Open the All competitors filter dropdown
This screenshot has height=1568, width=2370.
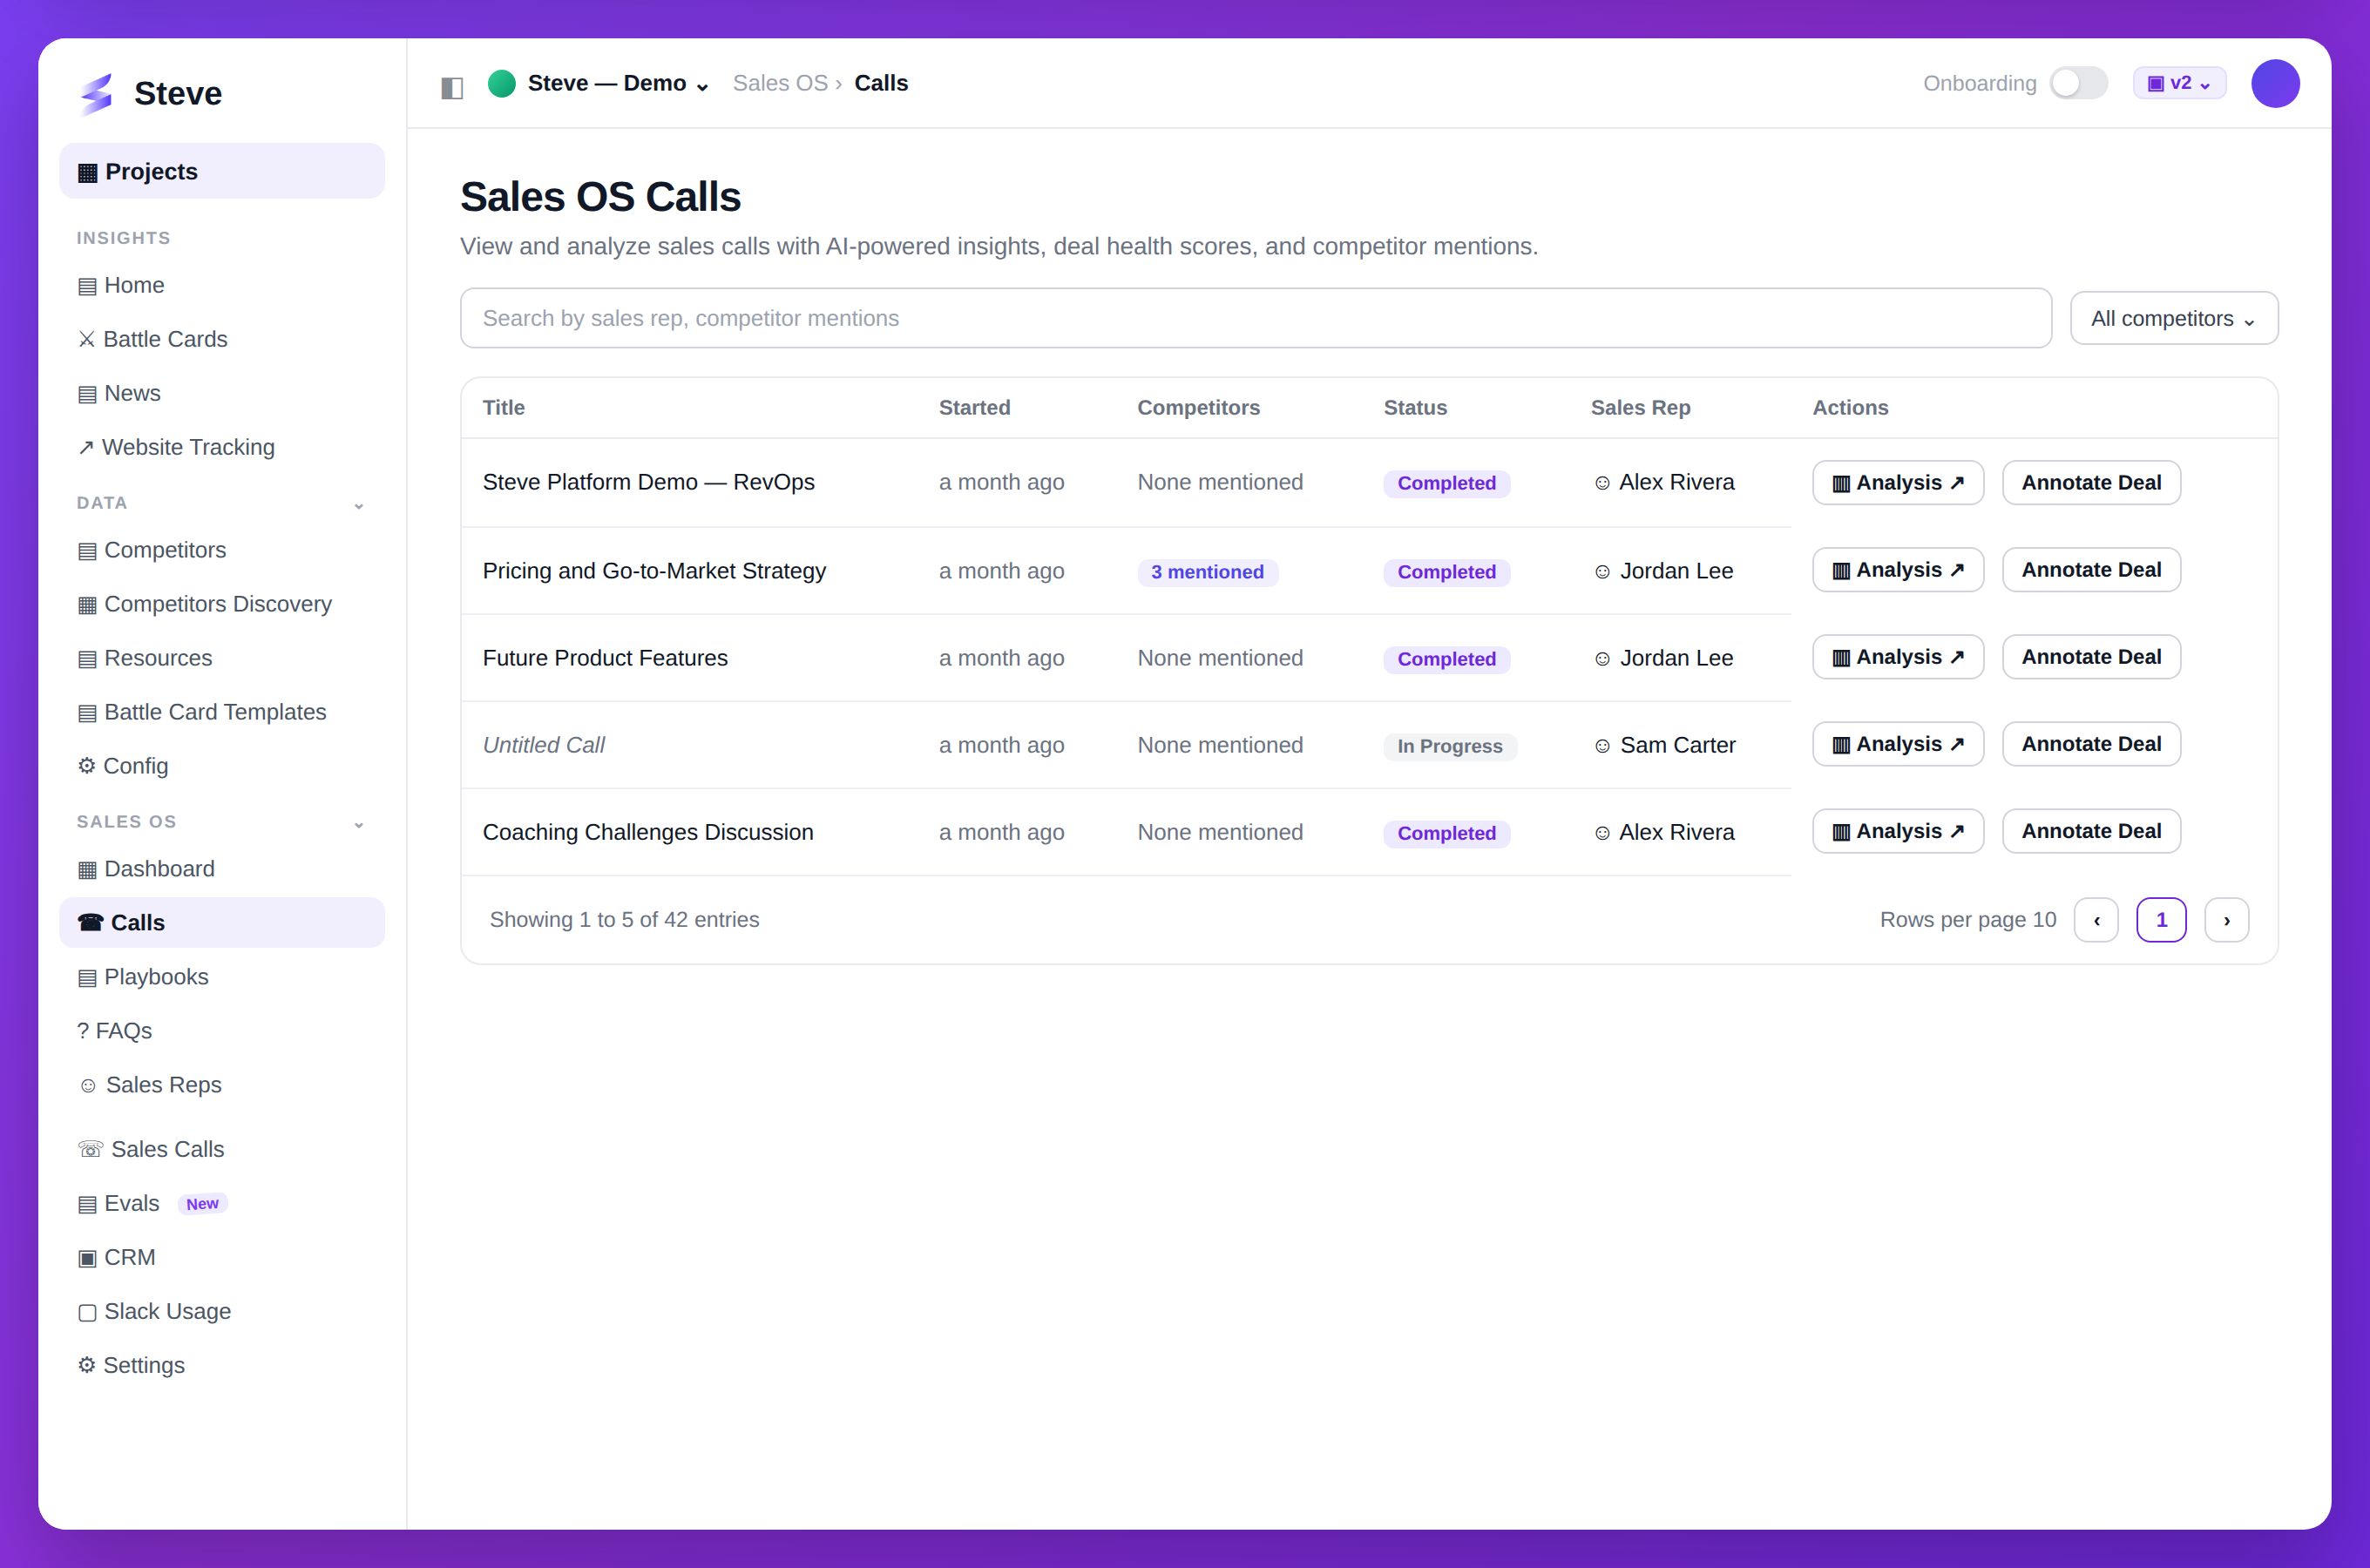pos(2174,319)
